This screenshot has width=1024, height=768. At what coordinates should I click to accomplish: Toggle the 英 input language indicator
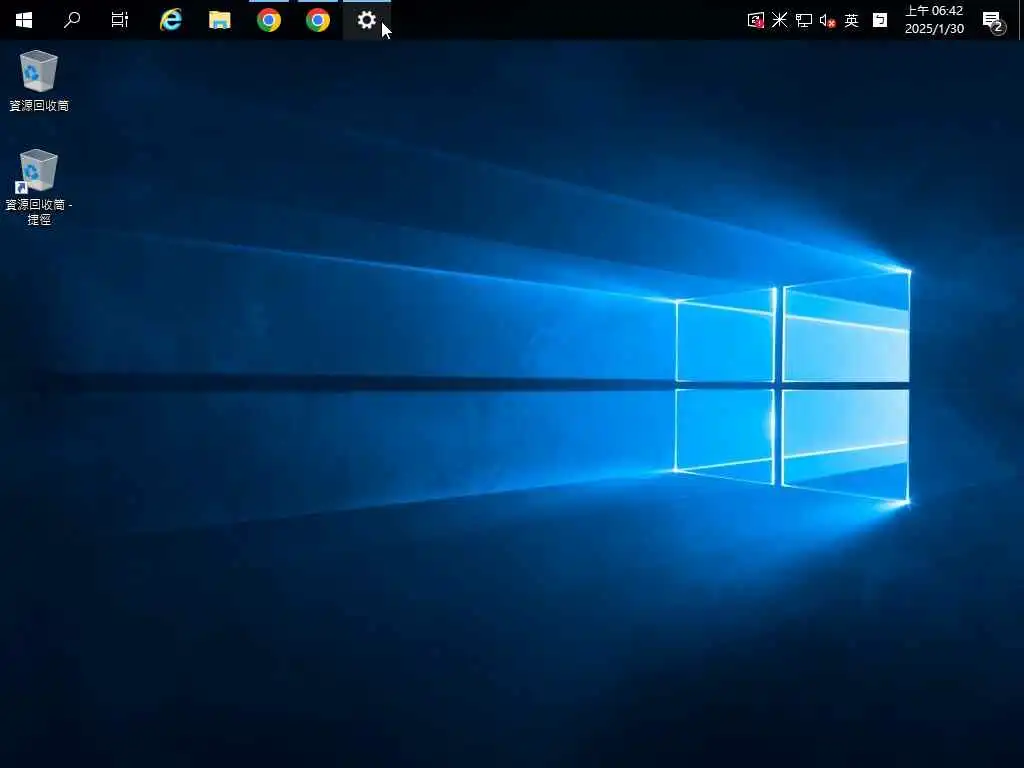[x=851, y=20]
